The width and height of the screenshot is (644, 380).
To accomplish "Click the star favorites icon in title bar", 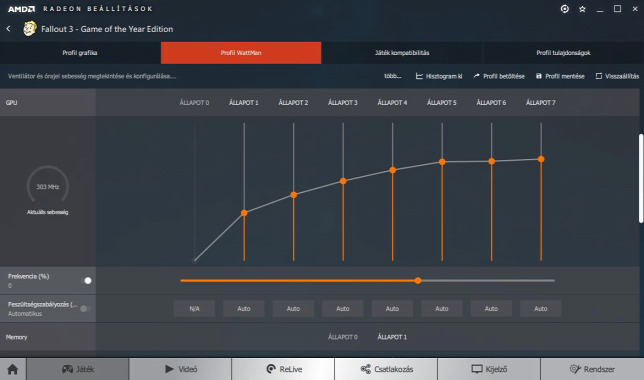I will tap(582, 9).
